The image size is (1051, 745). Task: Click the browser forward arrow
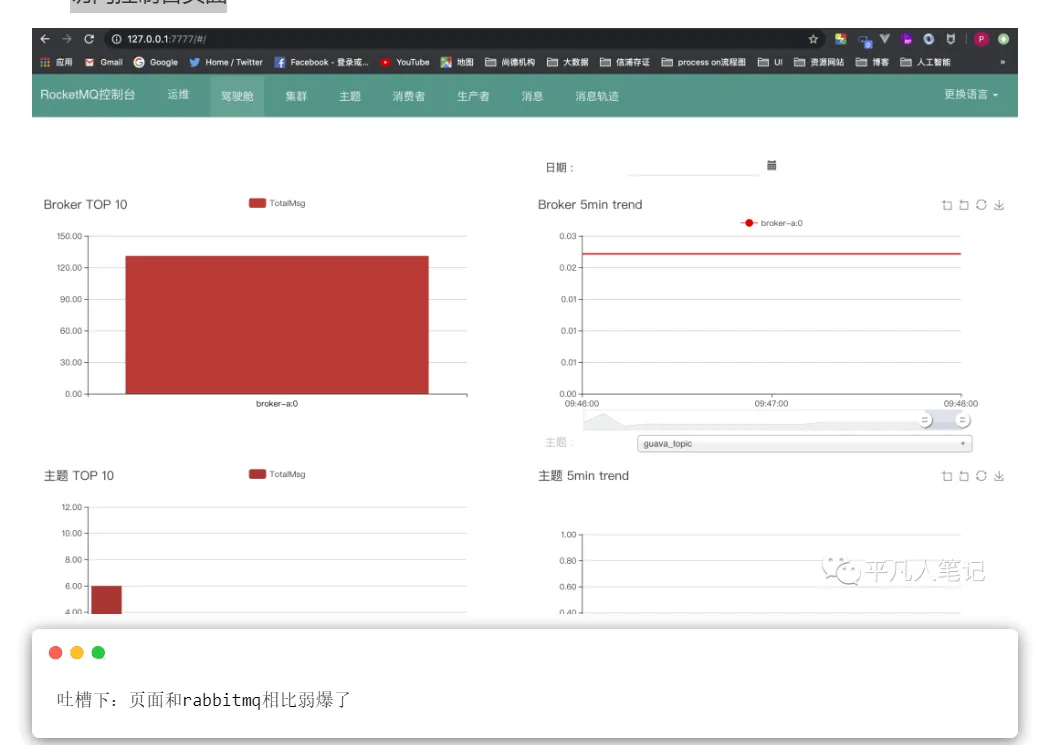pyautogui.click(x=67, y=39)
